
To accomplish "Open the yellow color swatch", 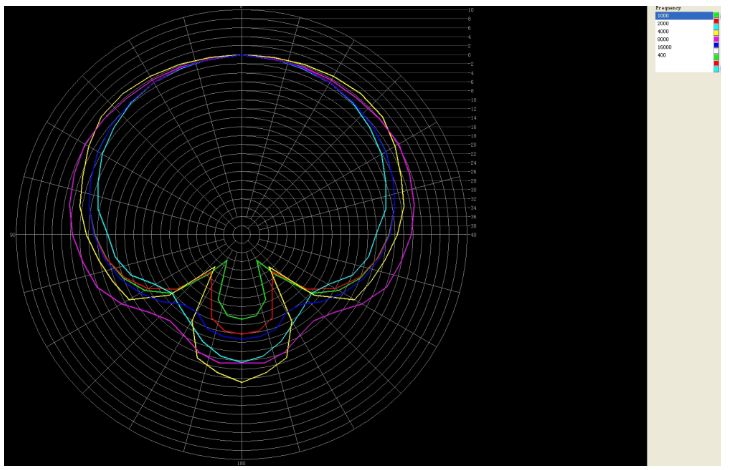I will click(716, 30).
